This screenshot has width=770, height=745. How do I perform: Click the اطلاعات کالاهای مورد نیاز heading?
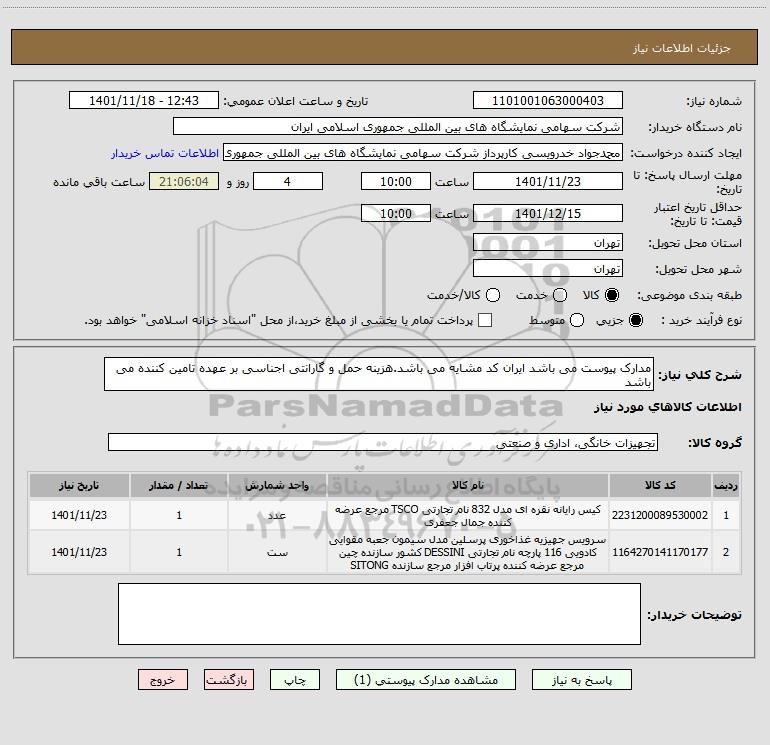(668, 407)
